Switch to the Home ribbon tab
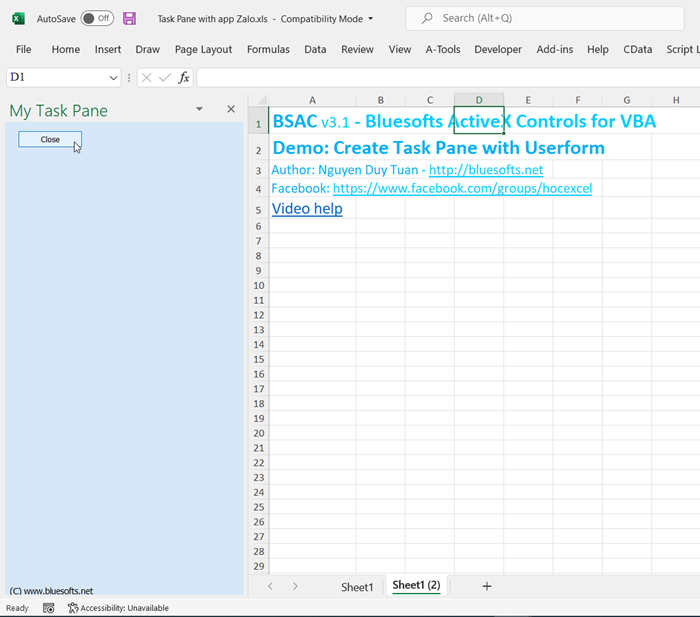The width and height of the screenshot is (700, 617). pos(66,49)
